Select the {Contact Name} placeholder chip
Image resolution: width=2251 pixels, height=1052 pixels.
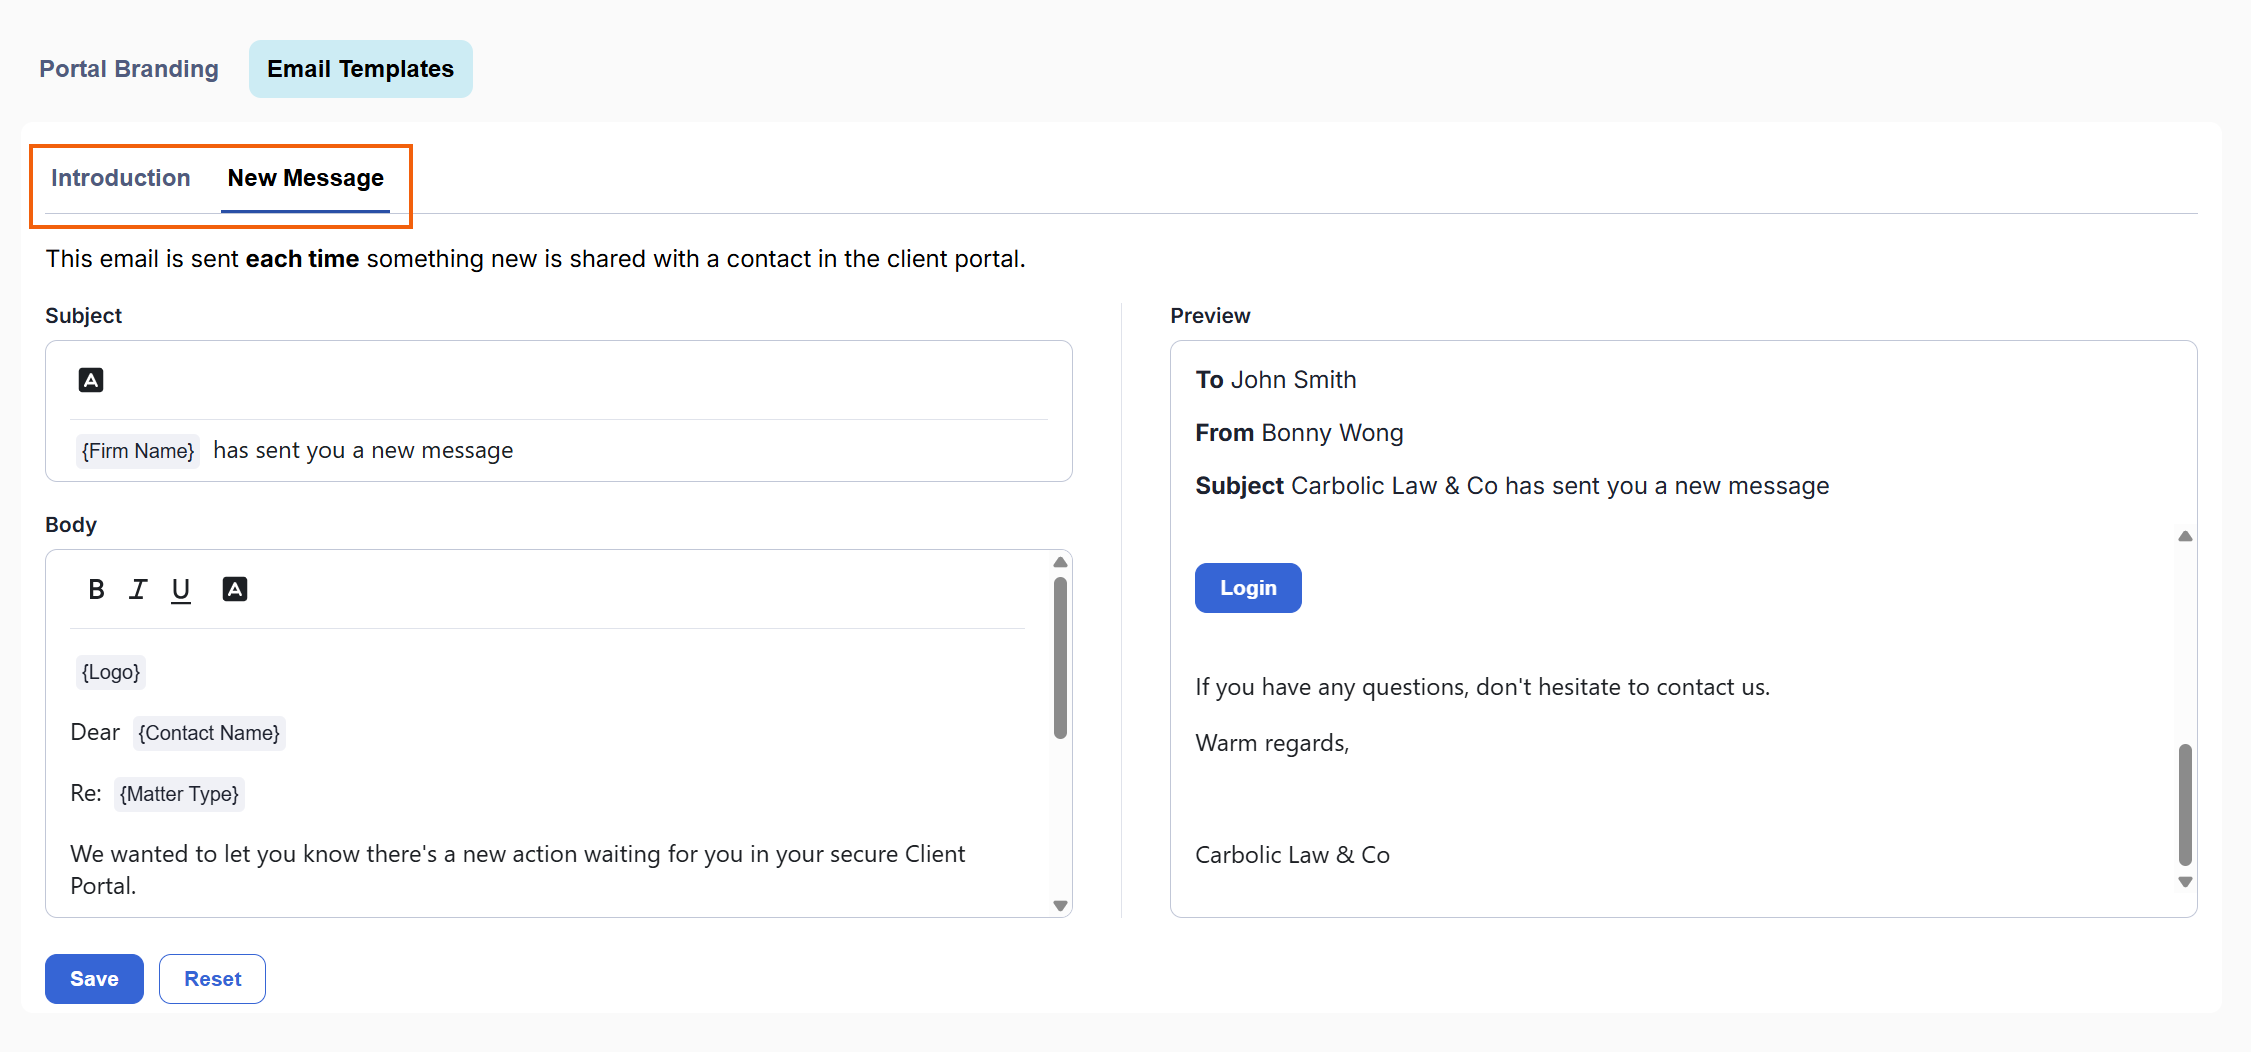point(209,733)
